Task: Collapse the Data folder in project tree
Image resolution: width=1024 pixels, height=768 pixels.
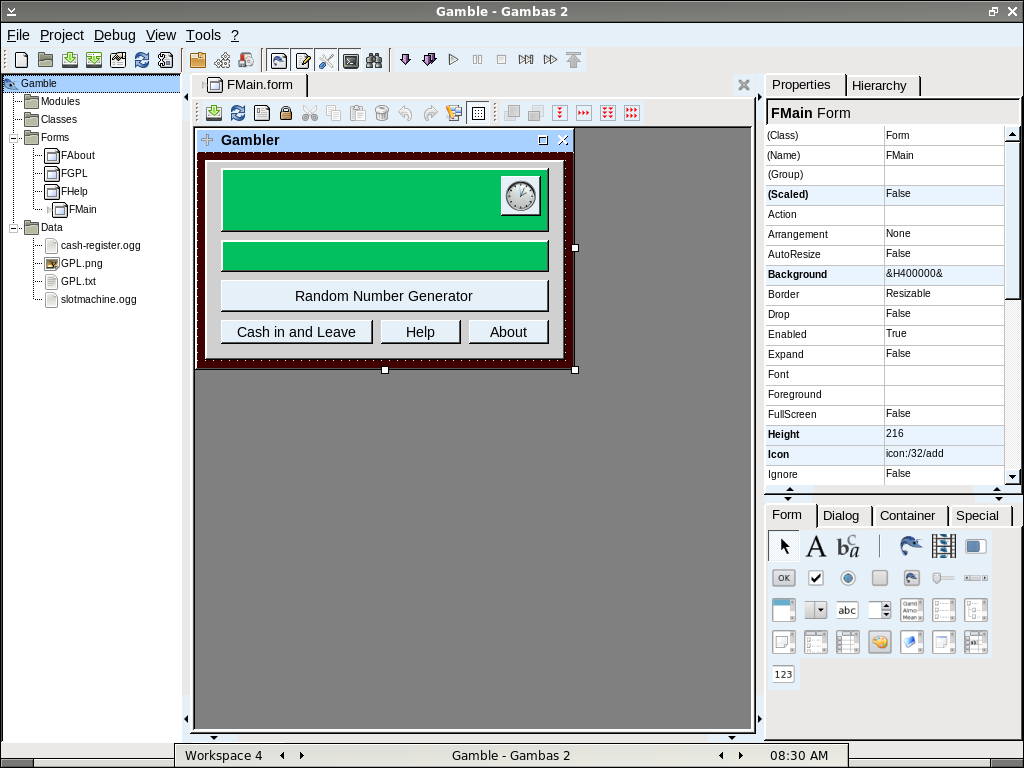Action: (x=15, y=228)
